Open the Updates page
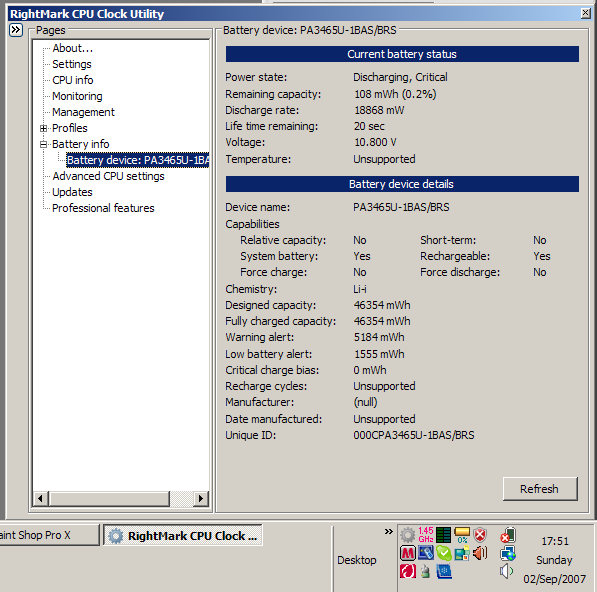 click(x=72, y=192)
